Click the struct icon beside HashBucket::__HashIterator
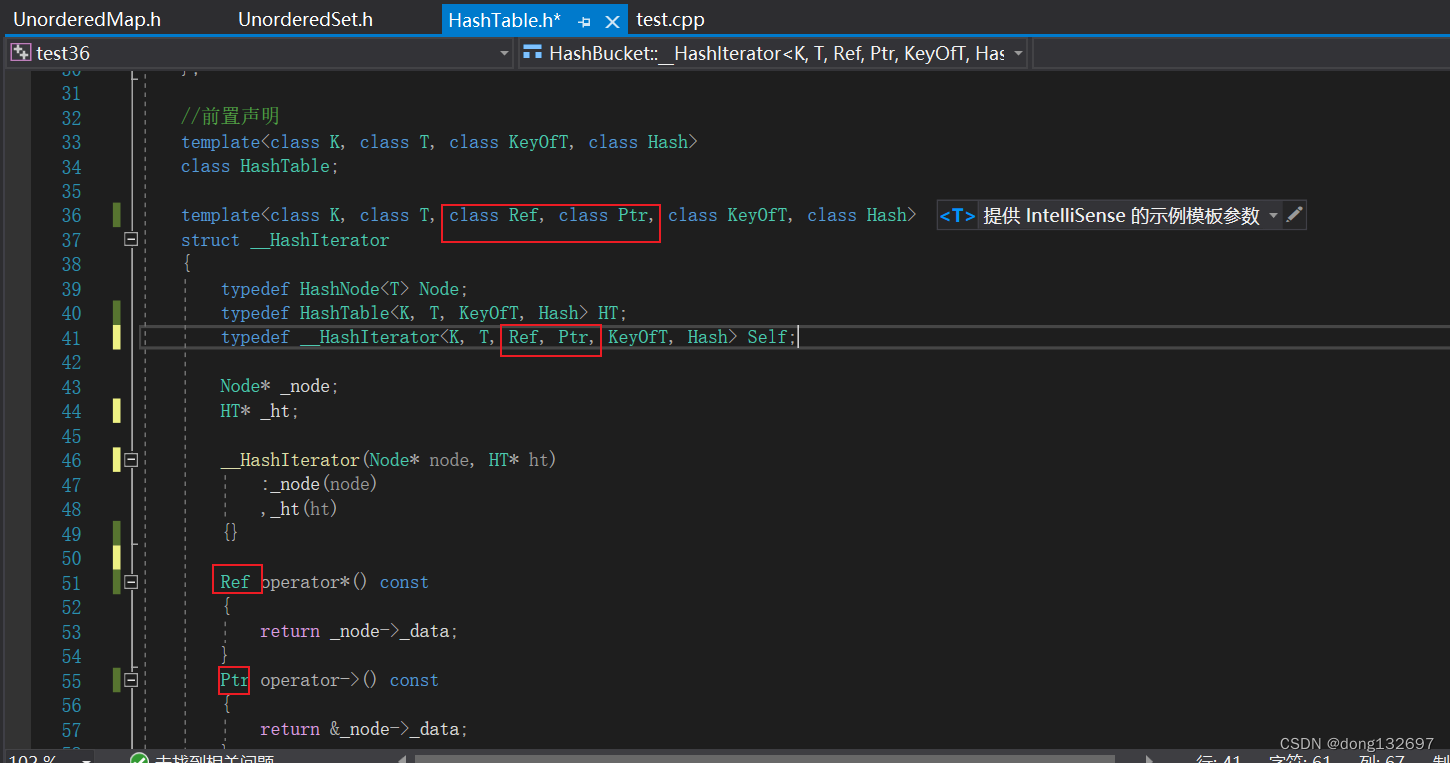This screenshot has height=763, width=1450. point(532,53)
